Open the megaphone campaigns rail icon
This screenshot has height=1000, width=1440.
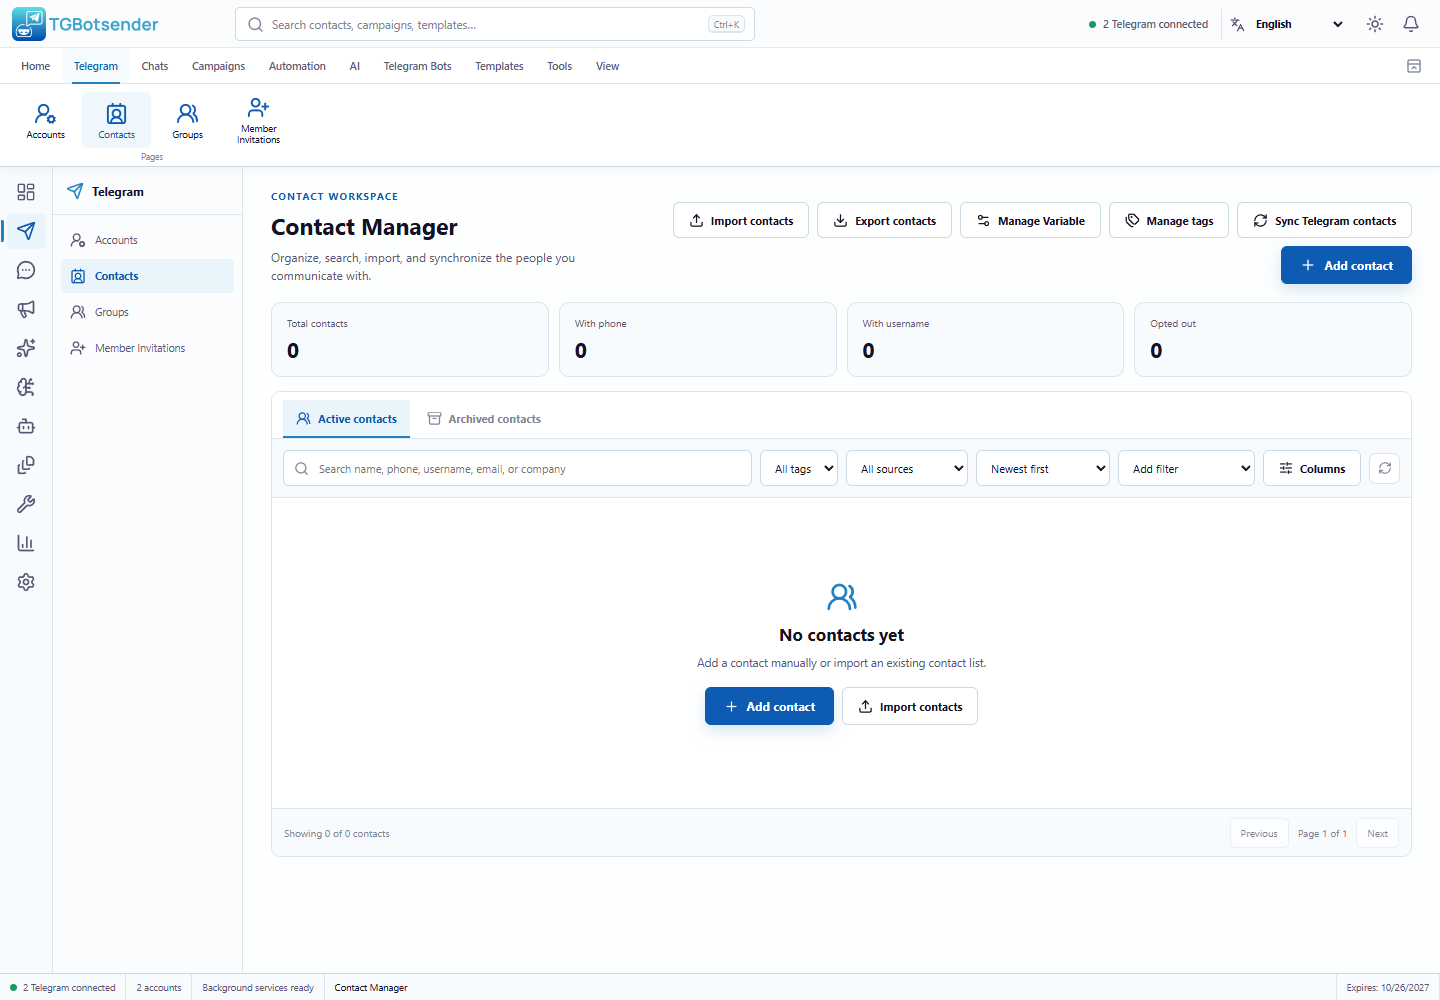tap(26, 309)
